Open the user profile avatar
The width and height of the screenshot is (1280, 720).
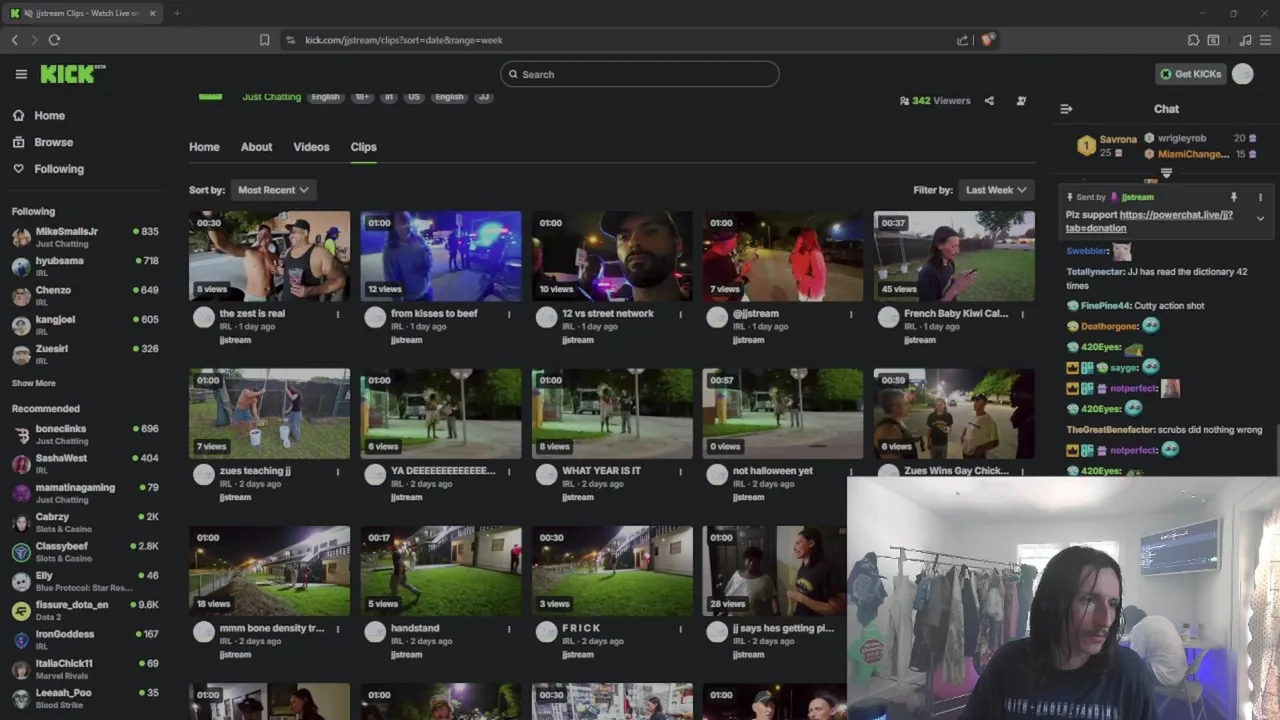click(1242, 74)
